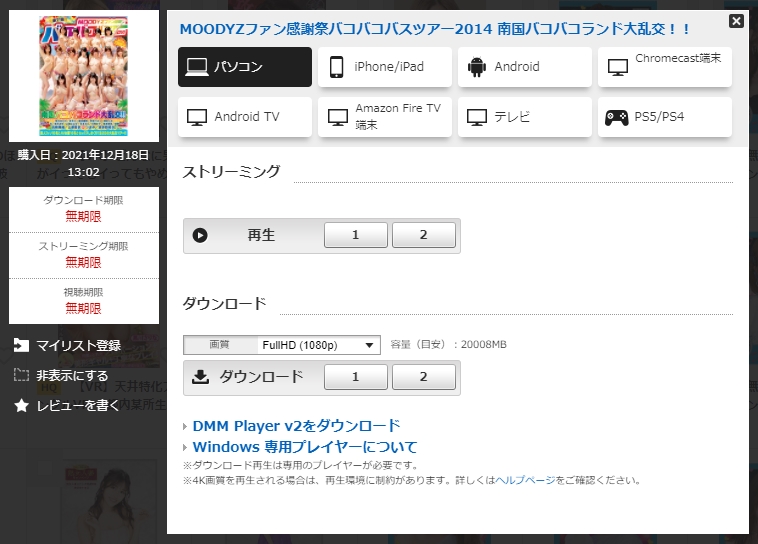Choose the Amazon Fire TV端末 option
The image size is (758, 544).
385,117
